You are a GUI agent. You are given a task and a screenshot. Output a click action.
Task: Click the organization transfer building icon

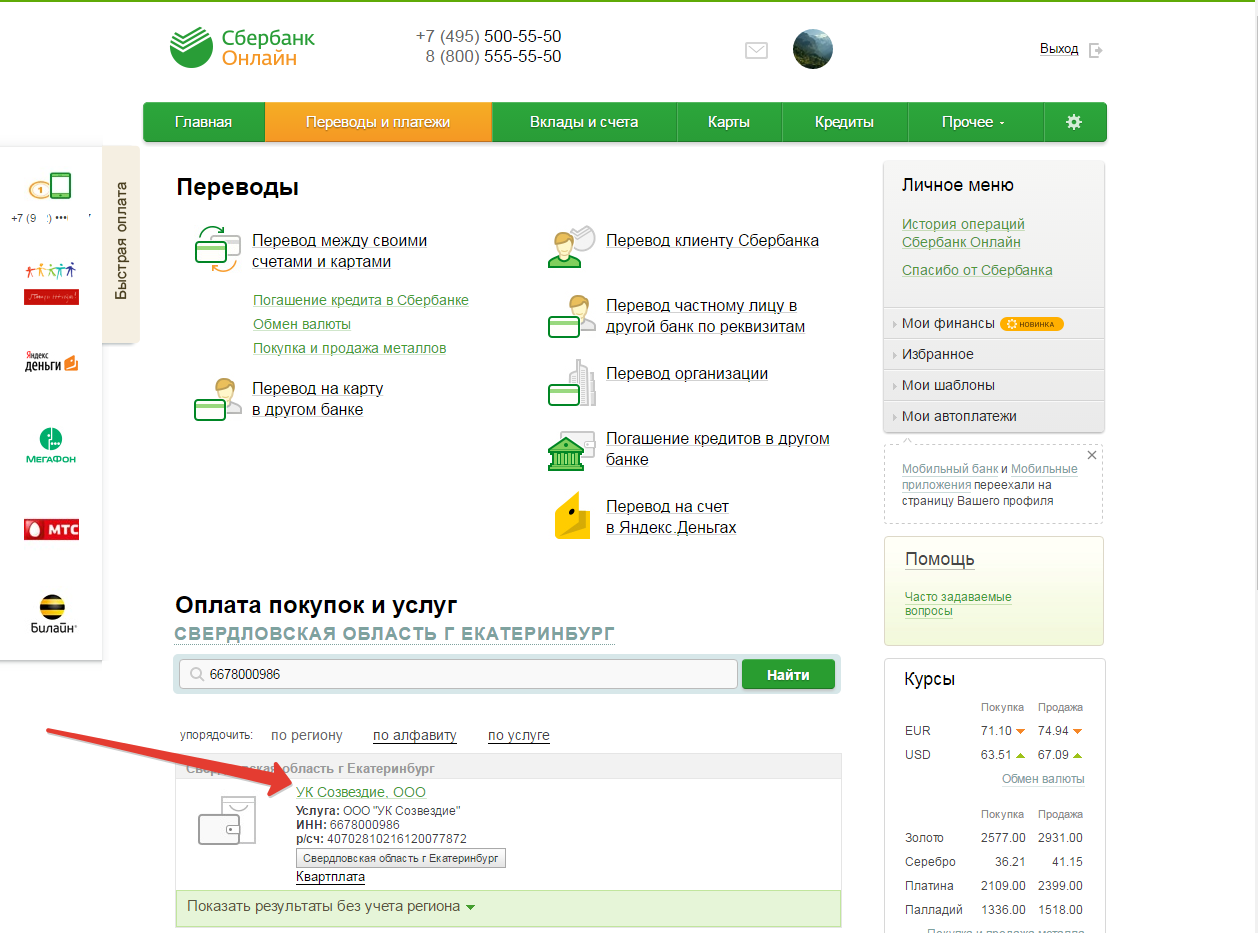(571, 383)
